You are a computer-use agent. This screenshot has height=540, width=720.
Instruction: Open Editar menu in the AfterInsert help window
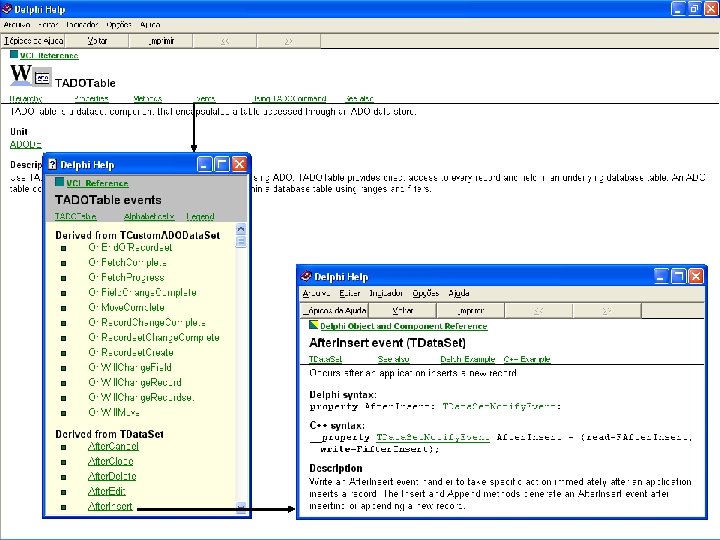(x=349, y=293)
